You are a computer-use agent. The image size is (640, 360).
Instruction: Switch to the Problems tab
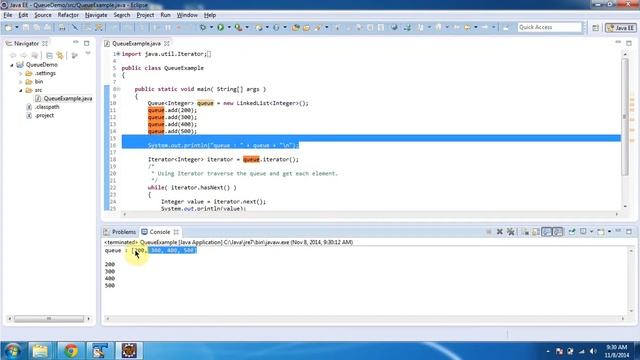pos(120,232)
